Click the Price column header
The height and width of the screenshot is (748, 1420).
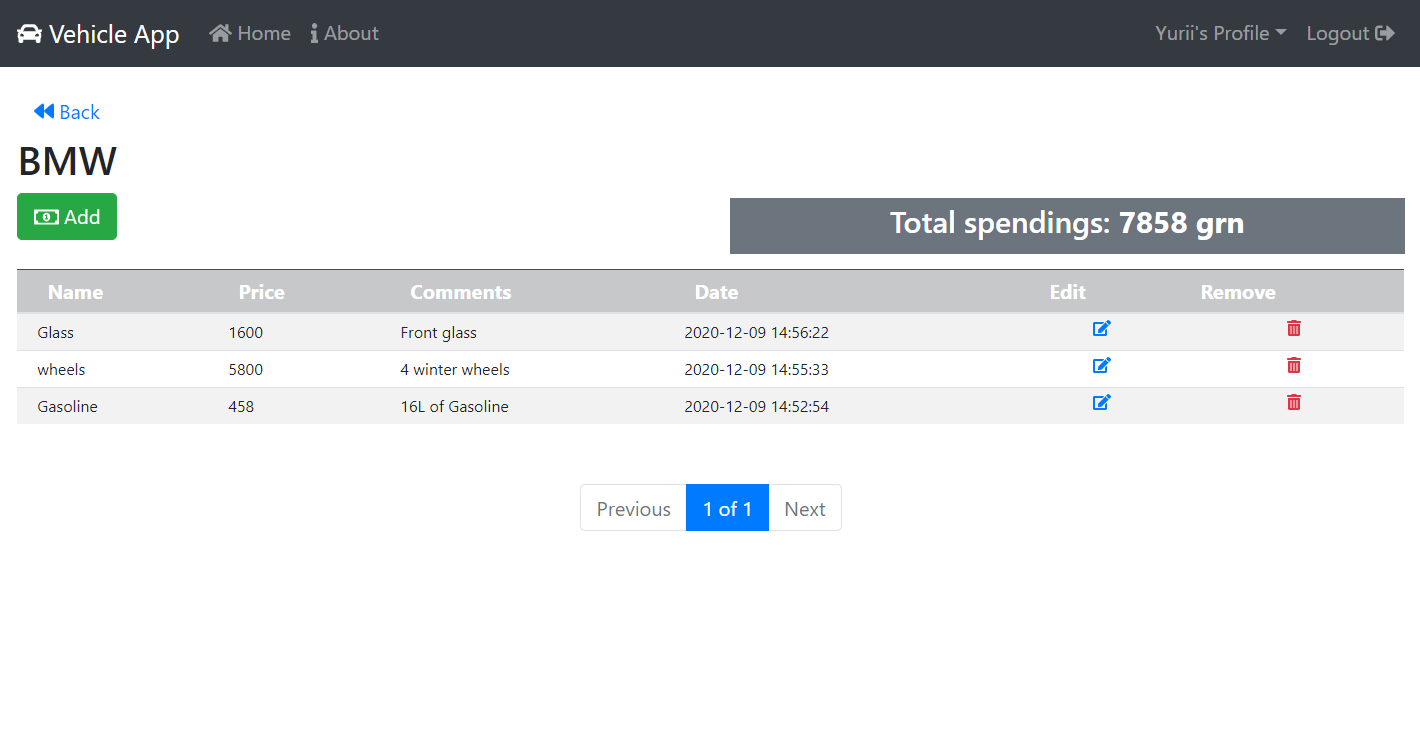click(x=262, y=292)
